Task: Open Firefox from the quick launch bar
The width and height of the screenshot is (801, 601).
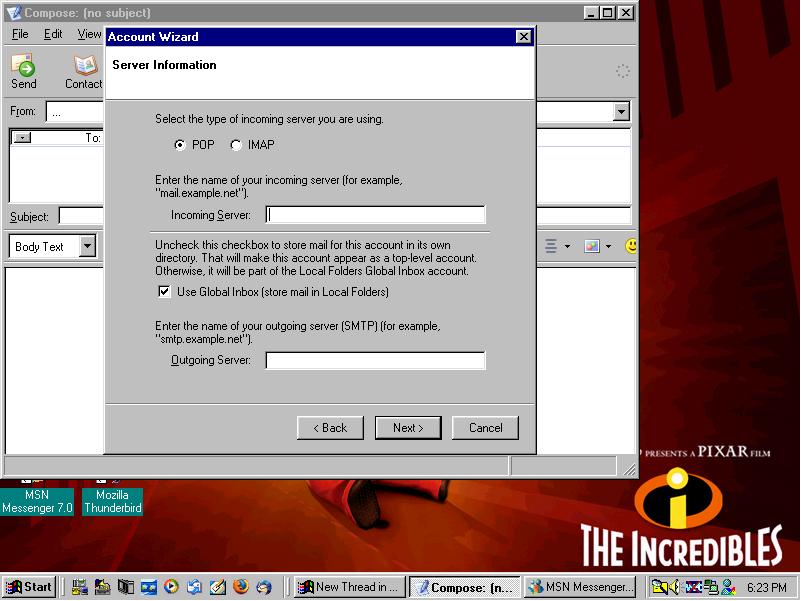Action: [x=239, y=587]
